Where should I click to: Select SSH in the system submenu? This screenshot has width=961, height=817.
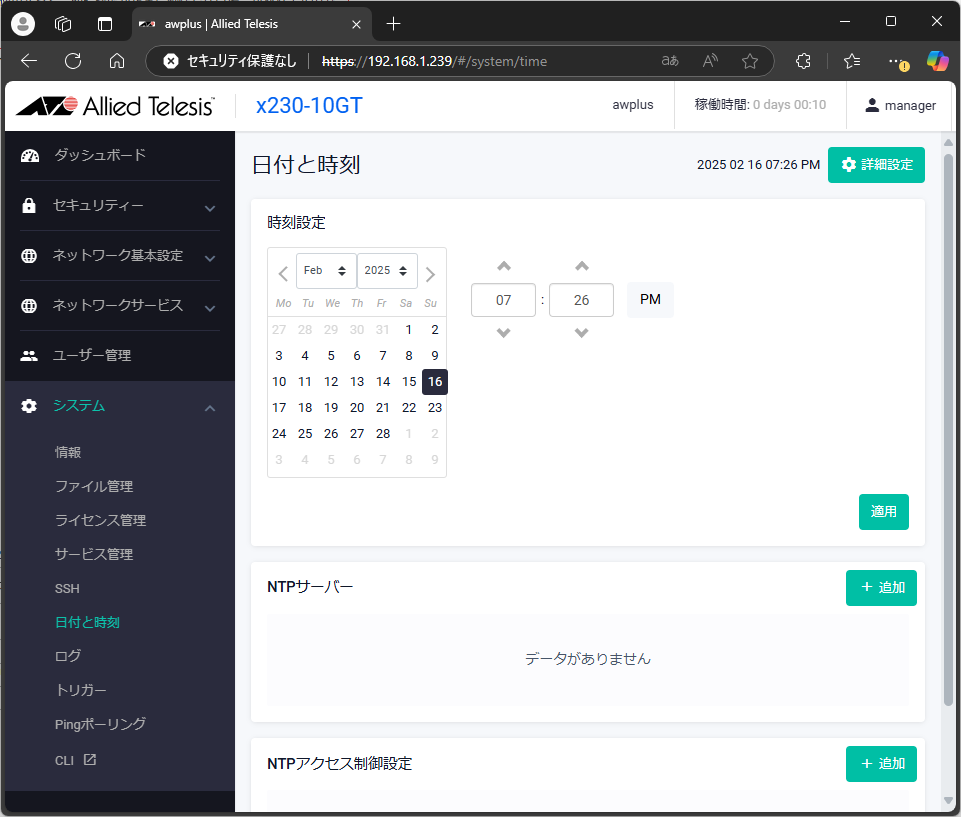(x=67, y=589)
